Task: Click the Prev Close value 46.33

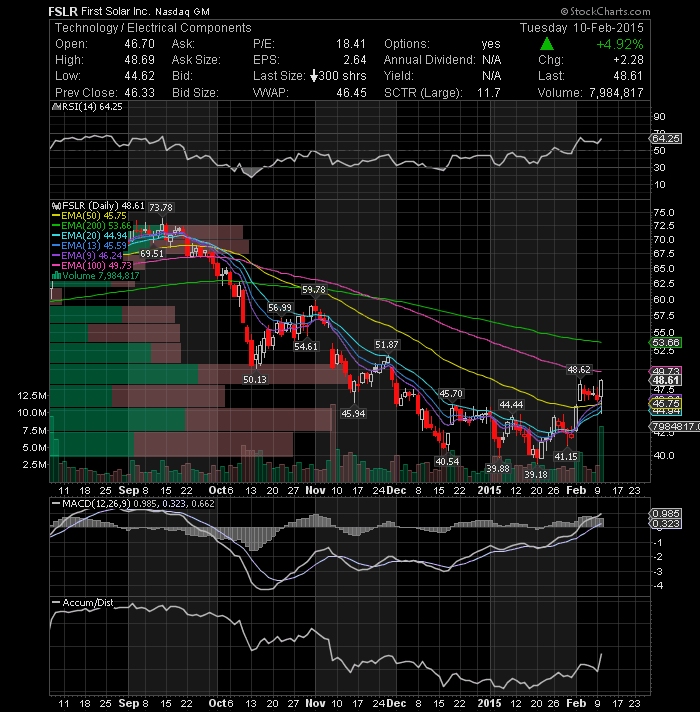Action: [x=139, y=93]
